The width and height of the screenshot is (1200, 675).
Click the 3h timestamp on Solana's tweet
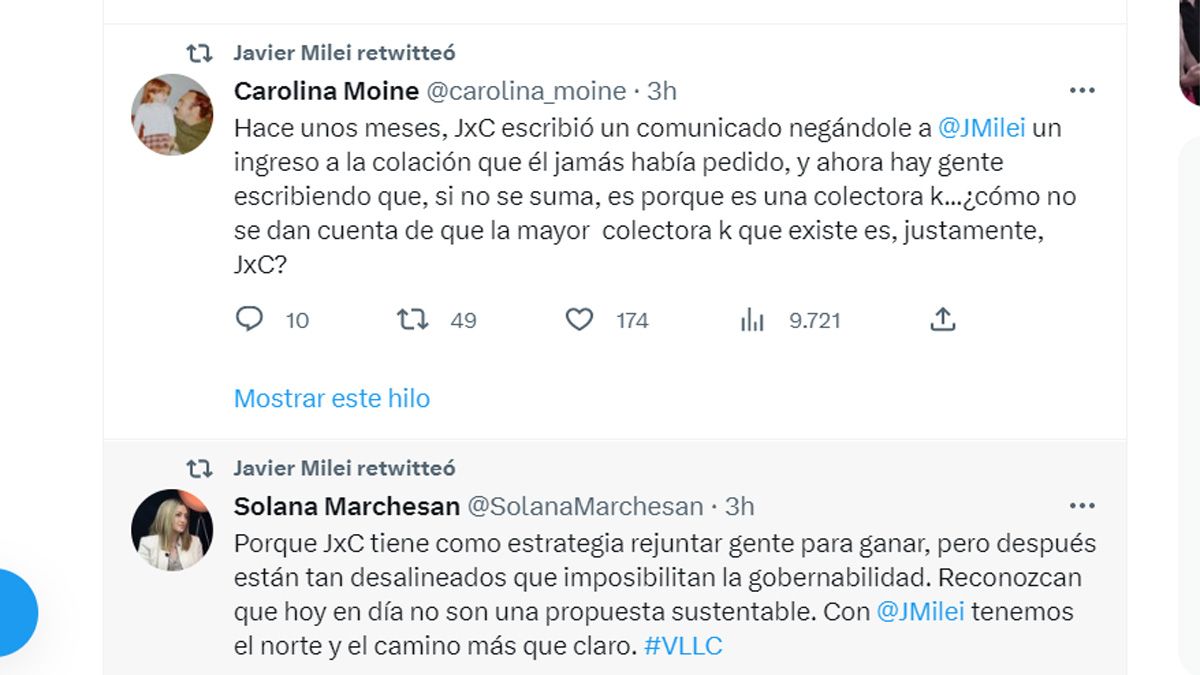coord(739,506)
